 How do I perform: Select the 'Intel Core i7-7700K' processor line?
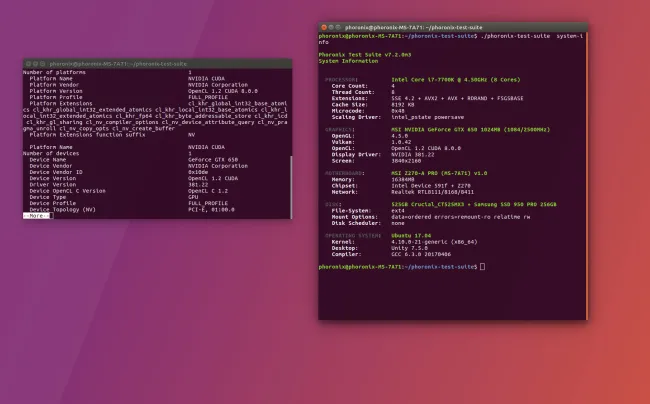pos(456,80)
